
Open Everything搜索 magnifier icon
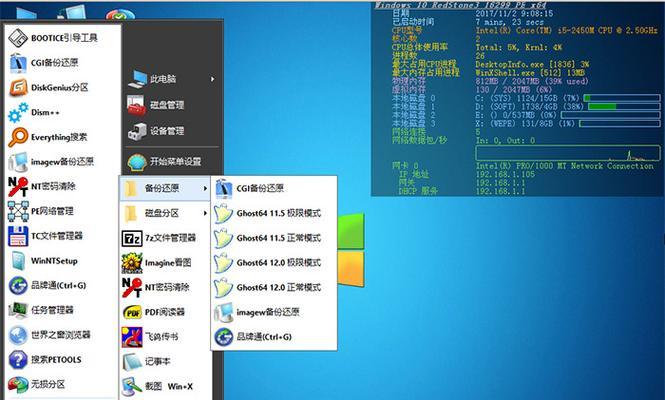coord(18,137)
